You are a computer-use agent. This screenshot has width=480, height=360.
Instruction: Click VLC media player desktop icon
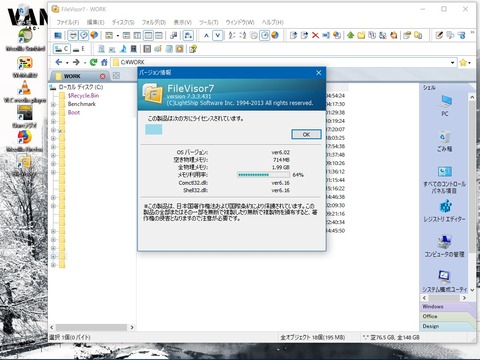25,92
